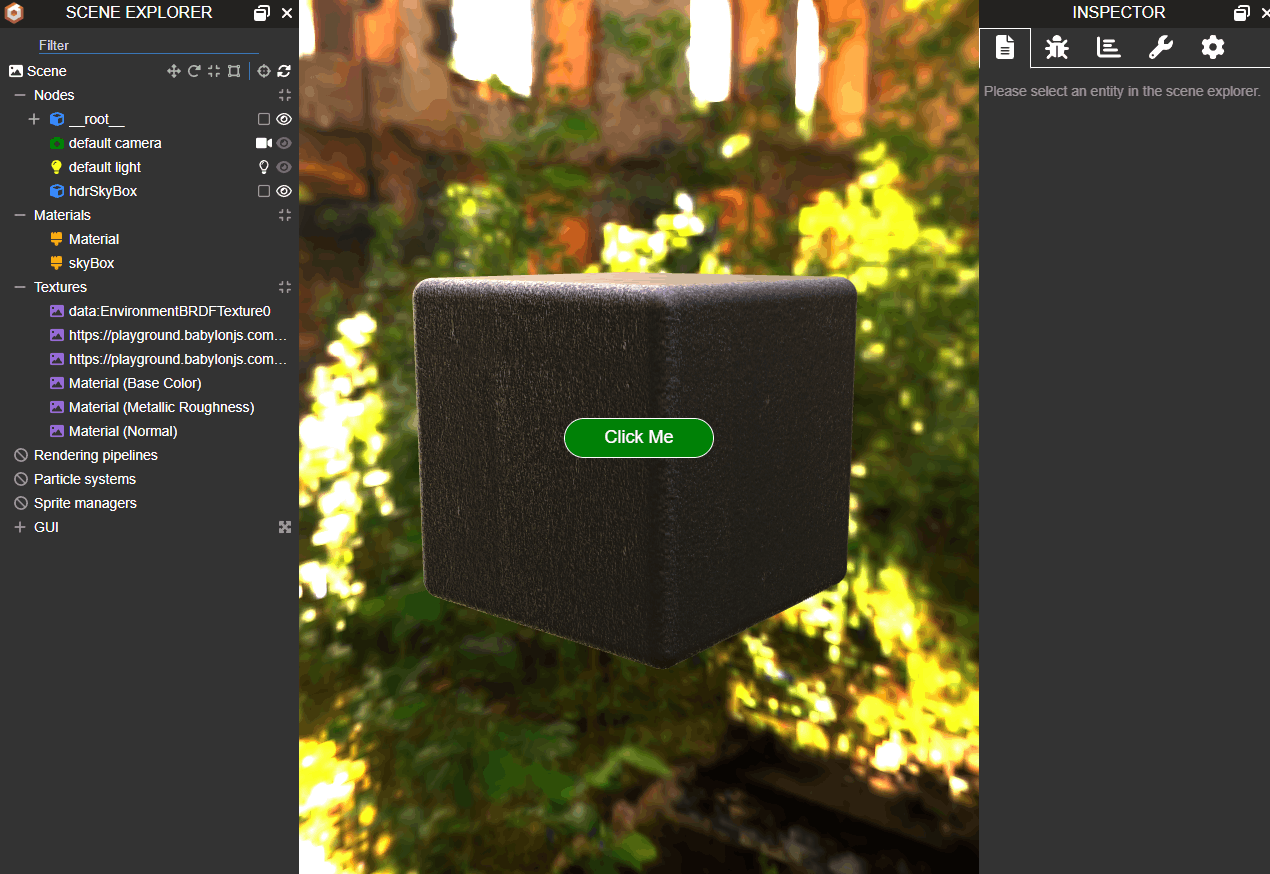
Task: Click the Babylon.js logo in Scene Explorer header
Action: click(x=14, y=13)
